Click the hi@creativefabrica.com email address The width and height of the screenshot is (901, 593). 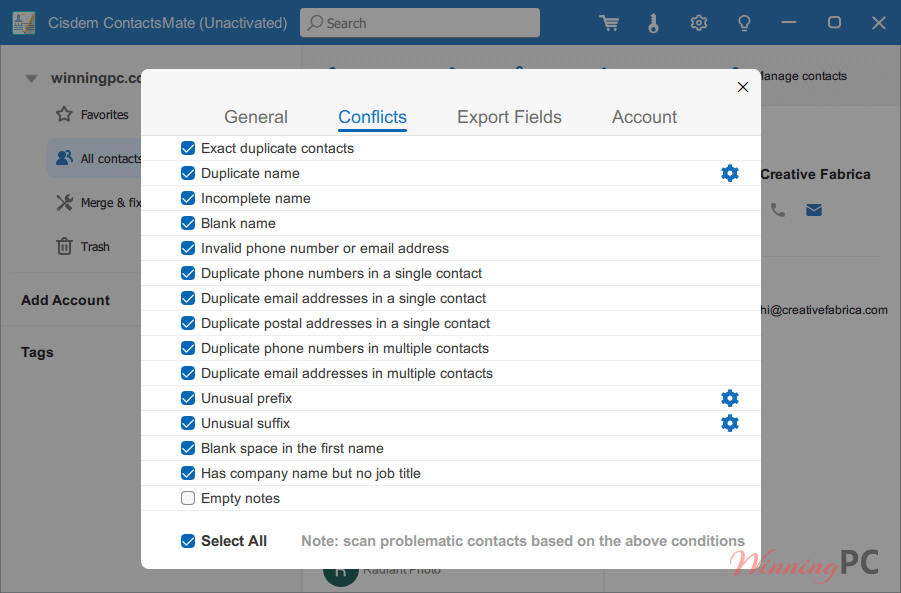824,310
